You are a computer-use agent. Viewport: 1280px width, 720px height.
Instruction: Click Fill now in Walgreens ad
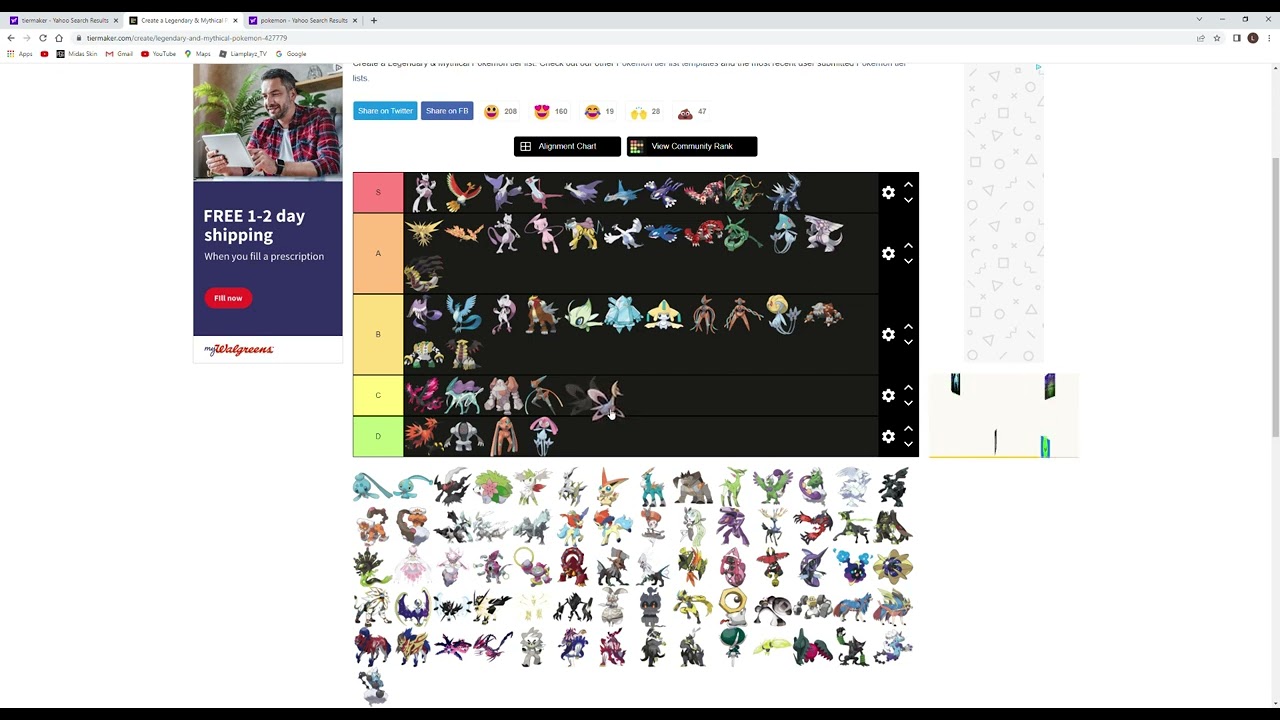click(228, 298)
